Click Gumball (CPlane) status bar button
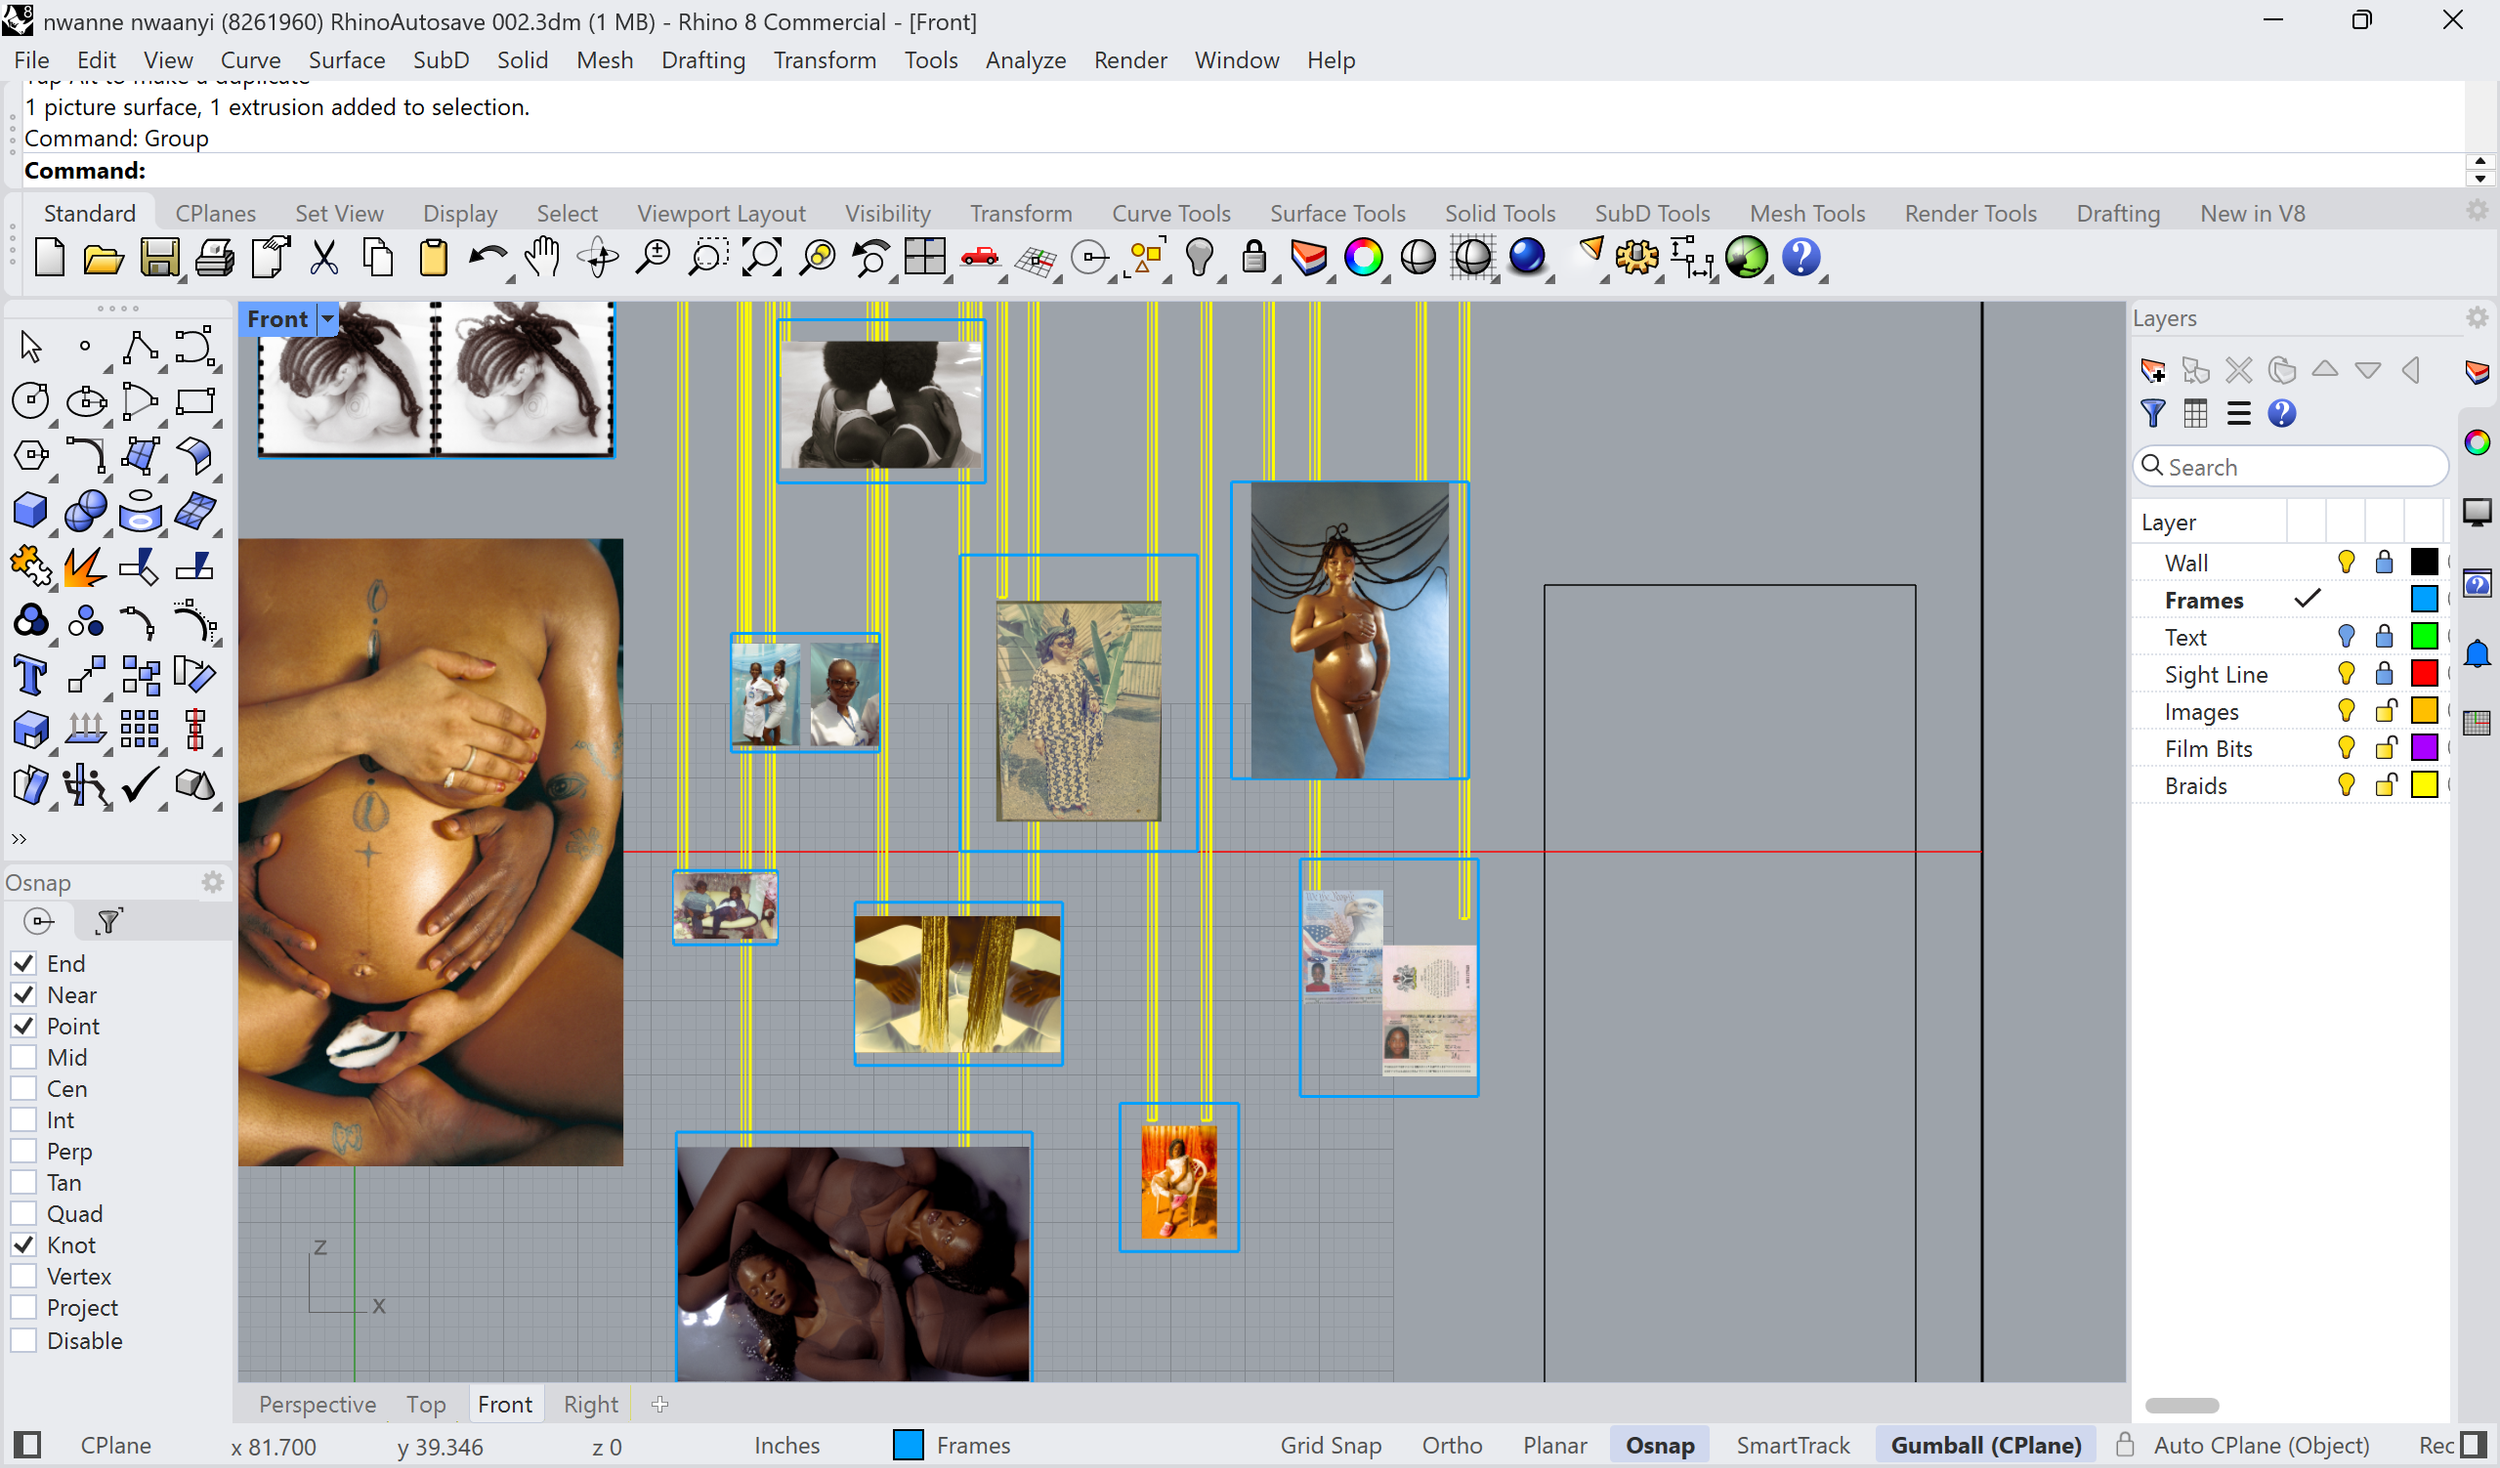This screenshot has height=1468, width=2500. click(1986, 1446)
